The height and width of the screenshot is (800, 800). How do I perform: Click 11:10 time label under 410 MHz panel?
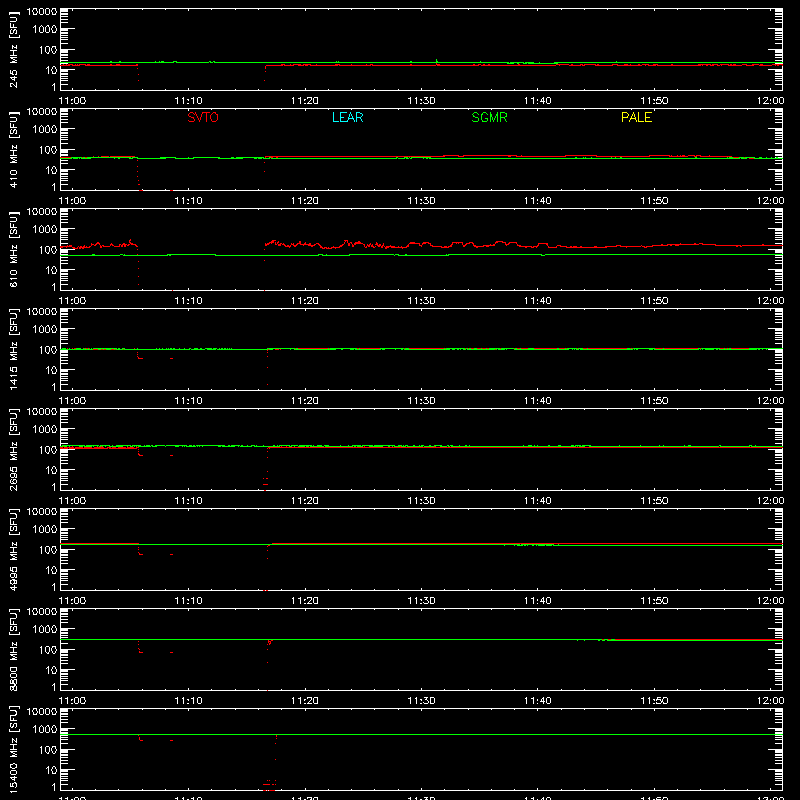[188, 201]
